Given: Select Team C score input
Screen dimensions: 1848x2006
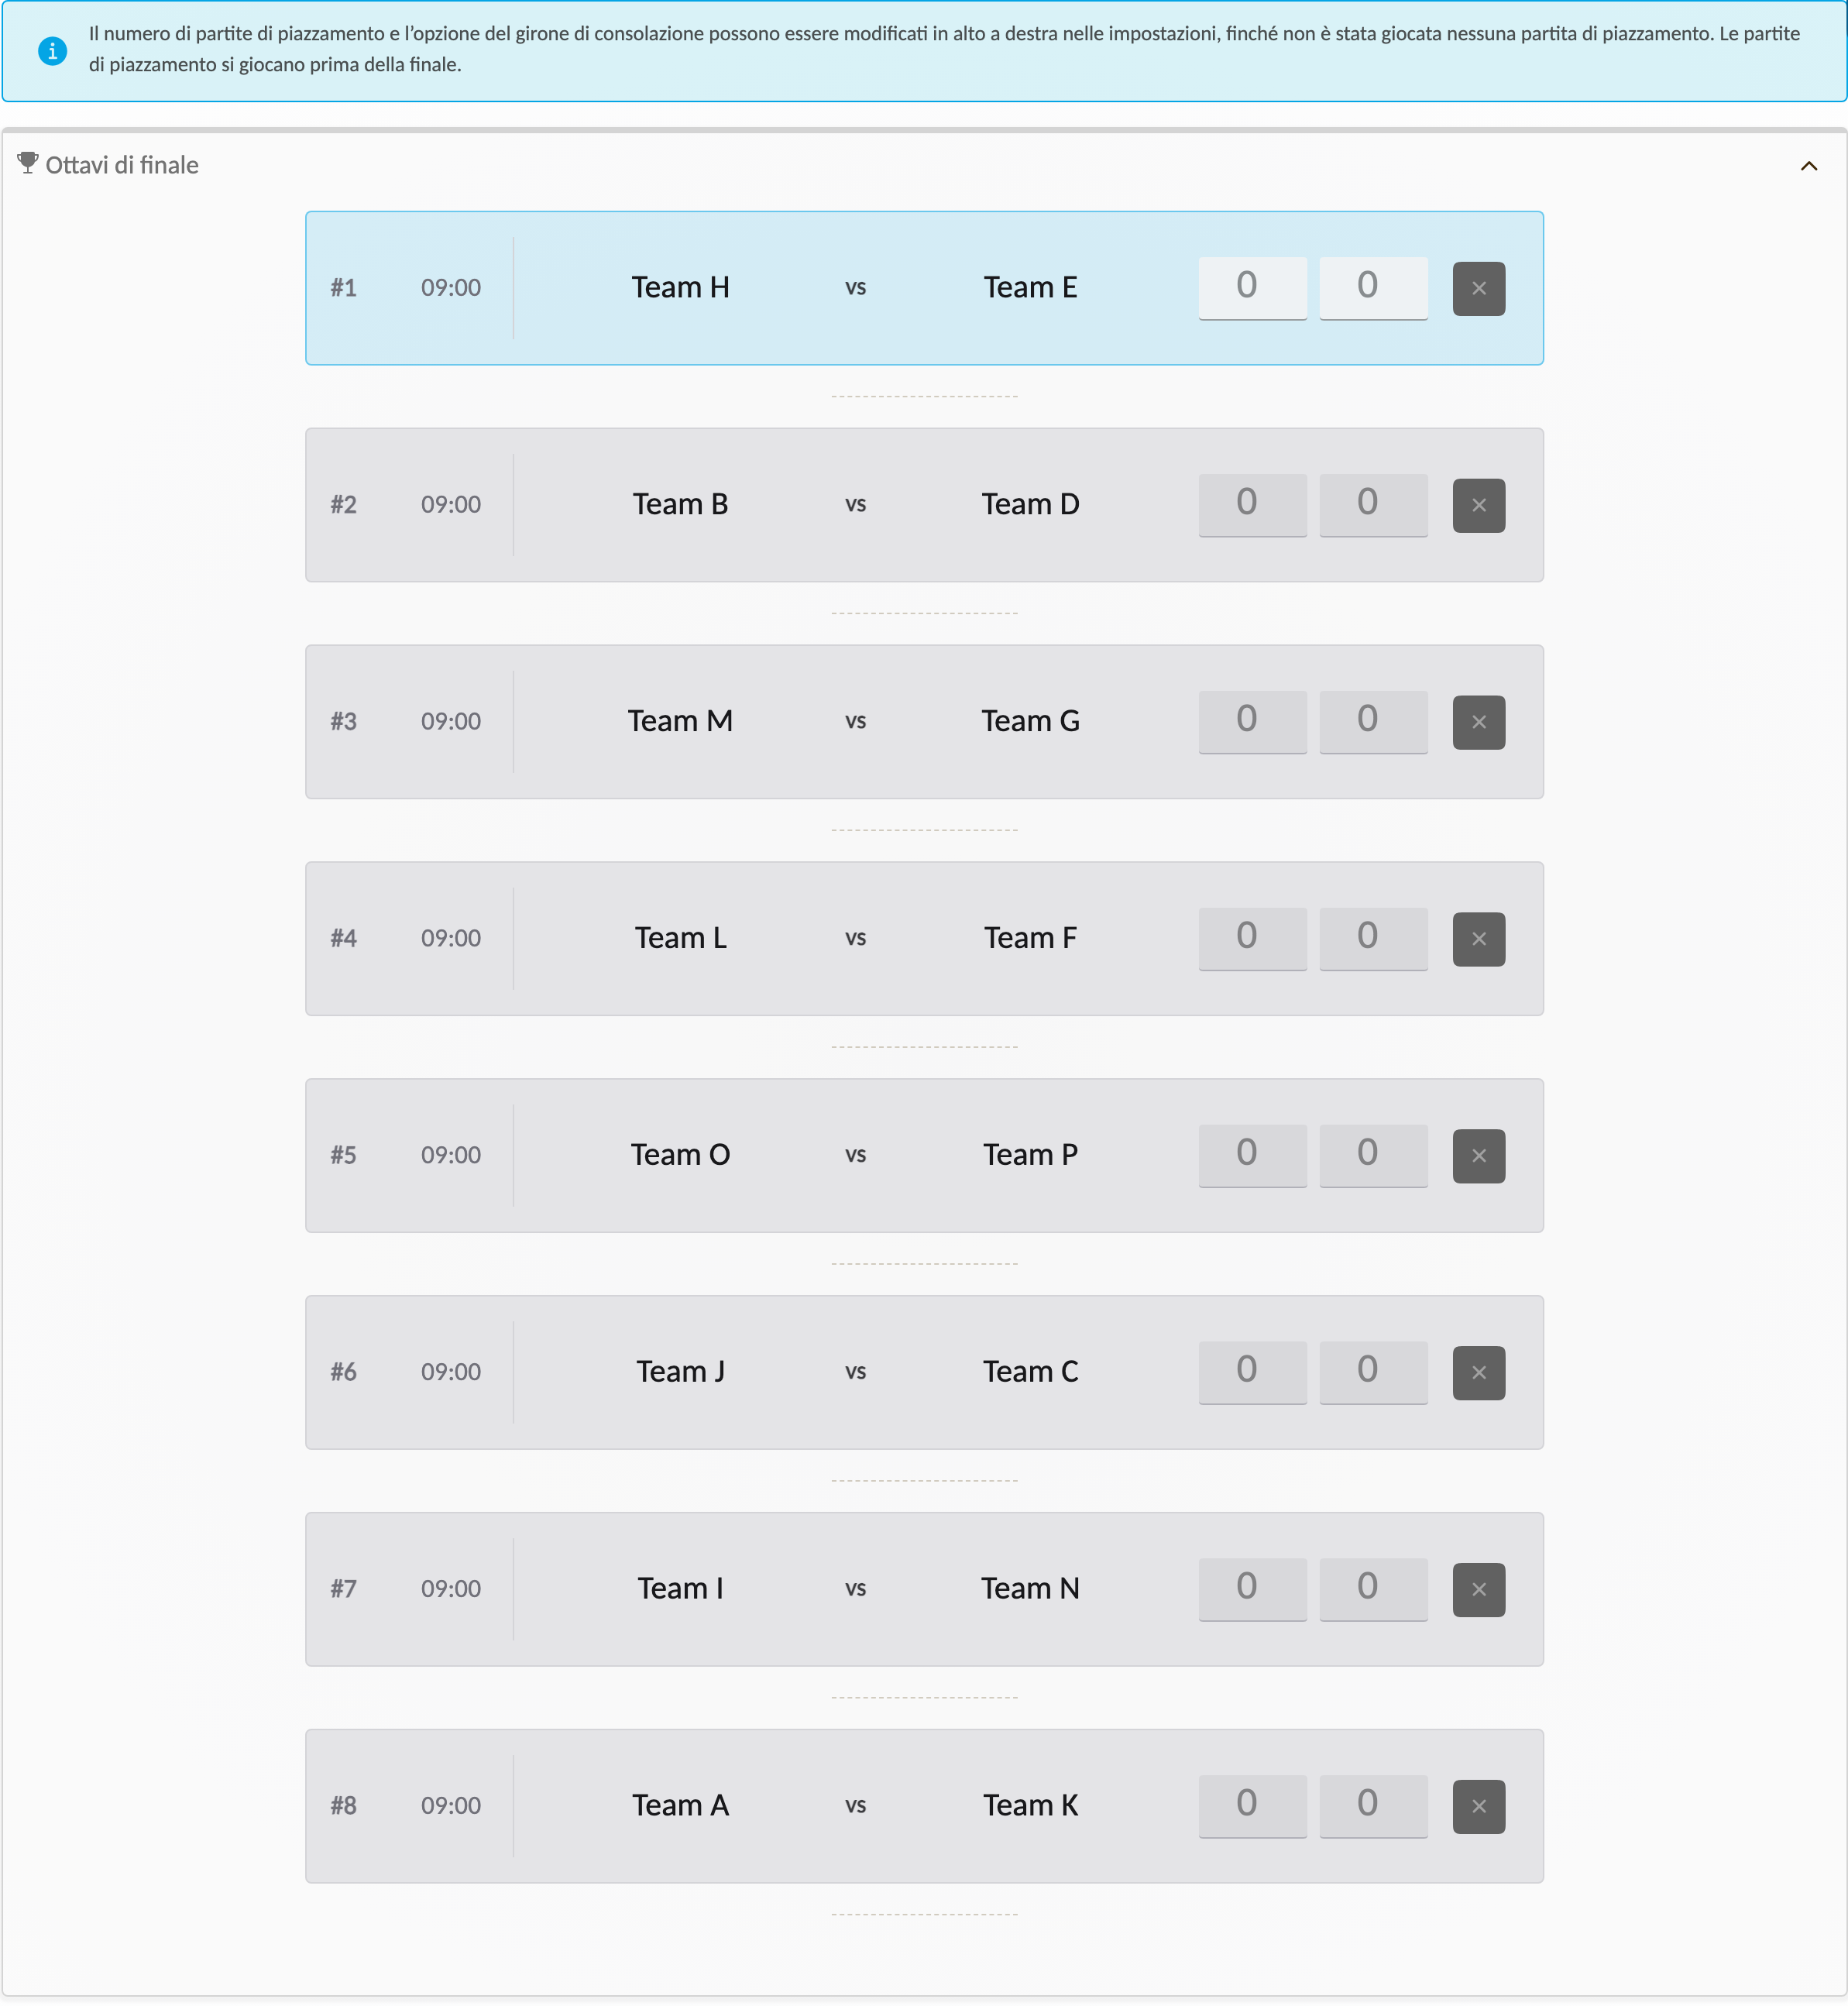Looking at the screenshot, I should click(1373, 1373).
